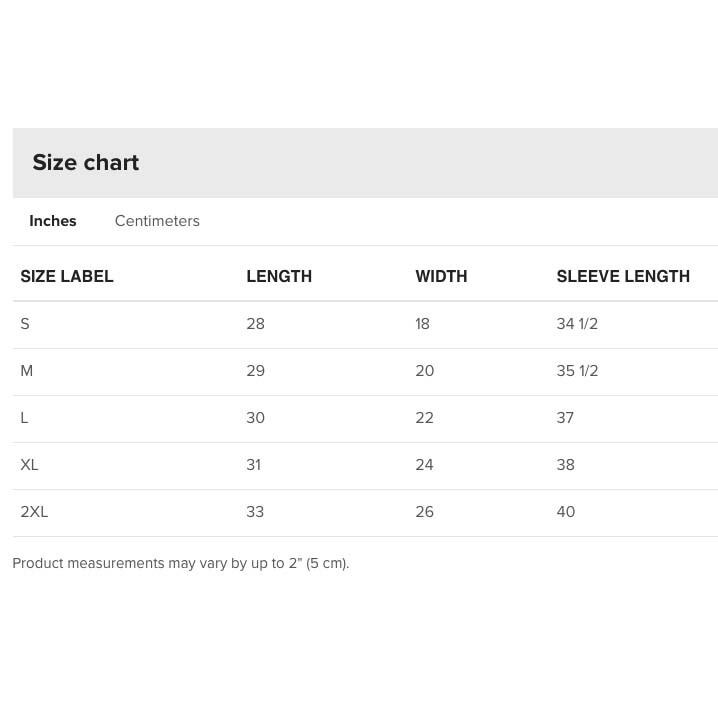Click length value 31 for size XL
The width and height of the screenshot is (718, 718).
pyautogui.click(x=254, y=465)
